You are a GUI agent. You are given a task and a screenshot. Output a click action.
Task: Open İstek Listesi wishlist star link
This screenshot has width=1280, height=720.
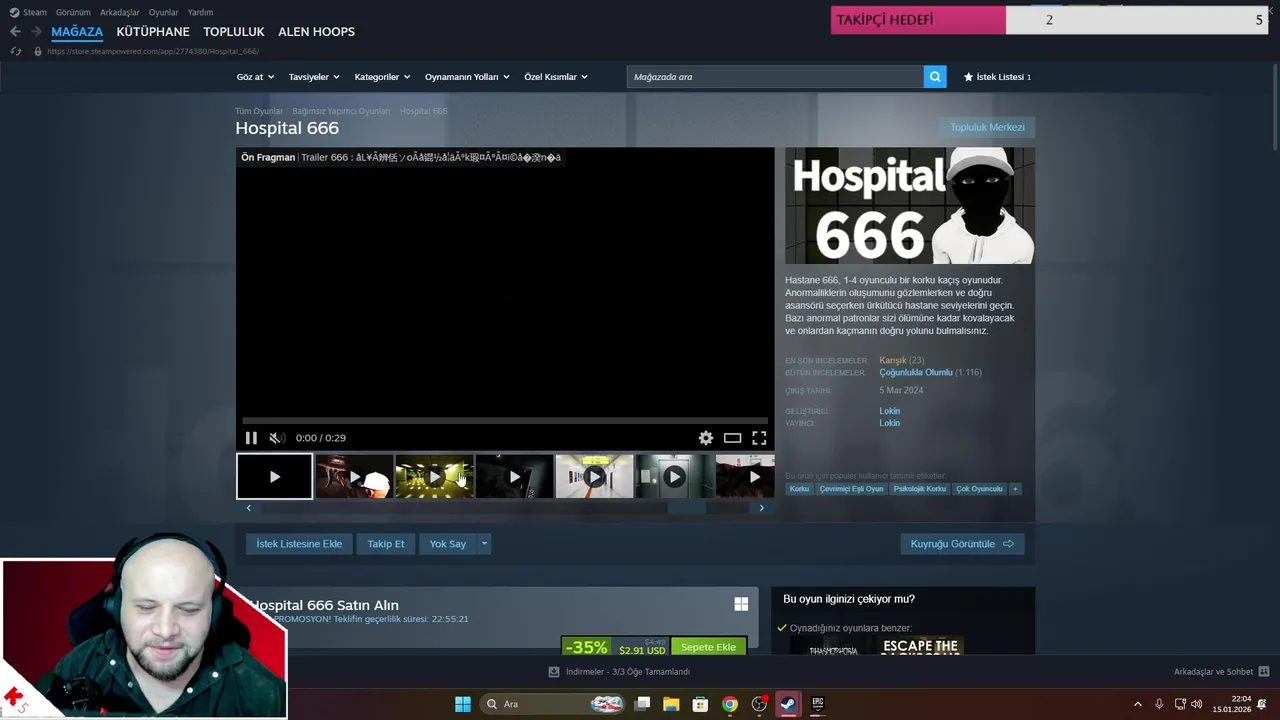click(997, 77)
